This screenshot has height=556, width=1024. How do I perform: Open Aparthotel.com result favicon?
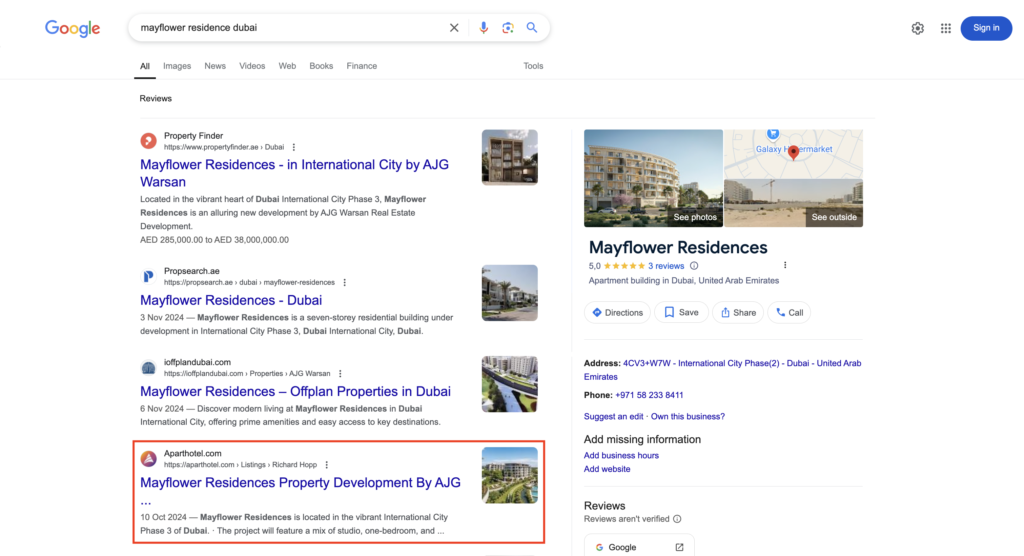148,458
